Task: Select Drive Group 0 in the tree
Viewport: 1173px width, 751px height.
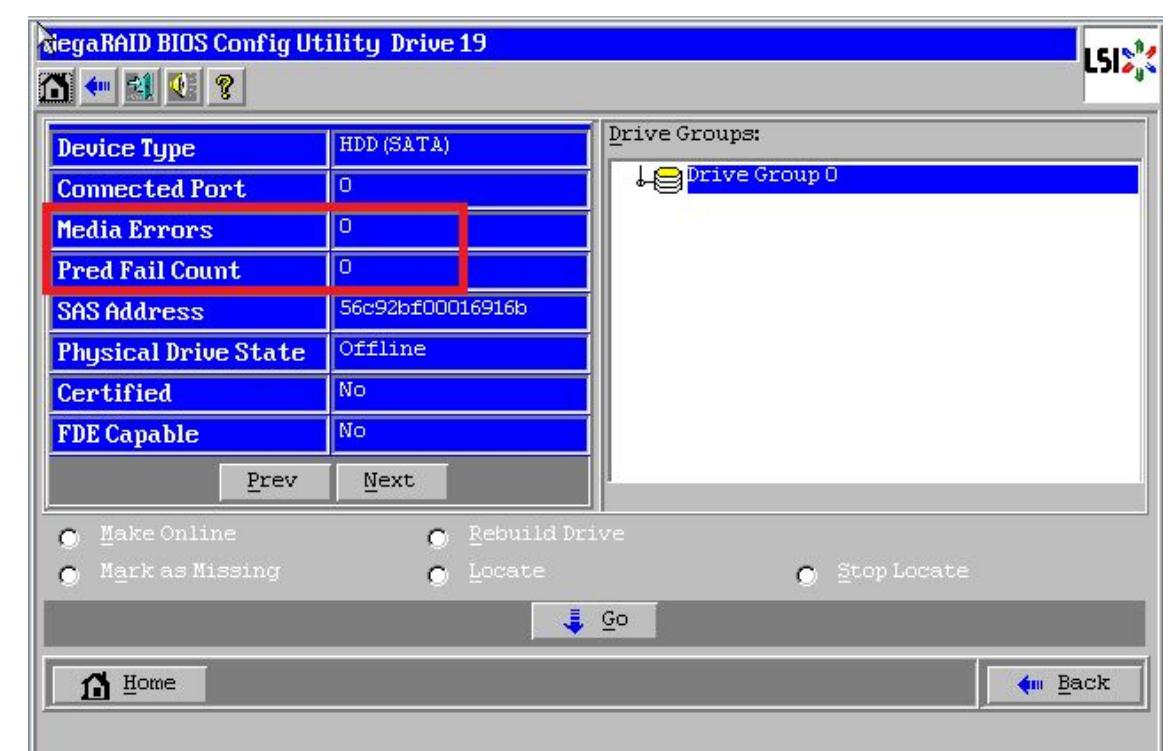Action: tap(761, 178)
